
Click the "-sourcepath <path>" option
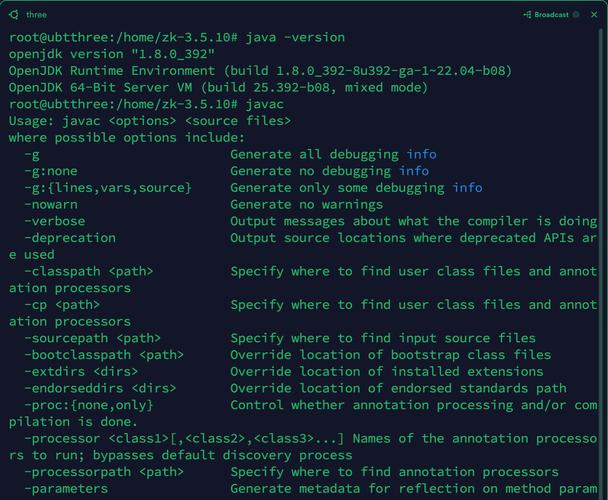click(x=92, y=338)
